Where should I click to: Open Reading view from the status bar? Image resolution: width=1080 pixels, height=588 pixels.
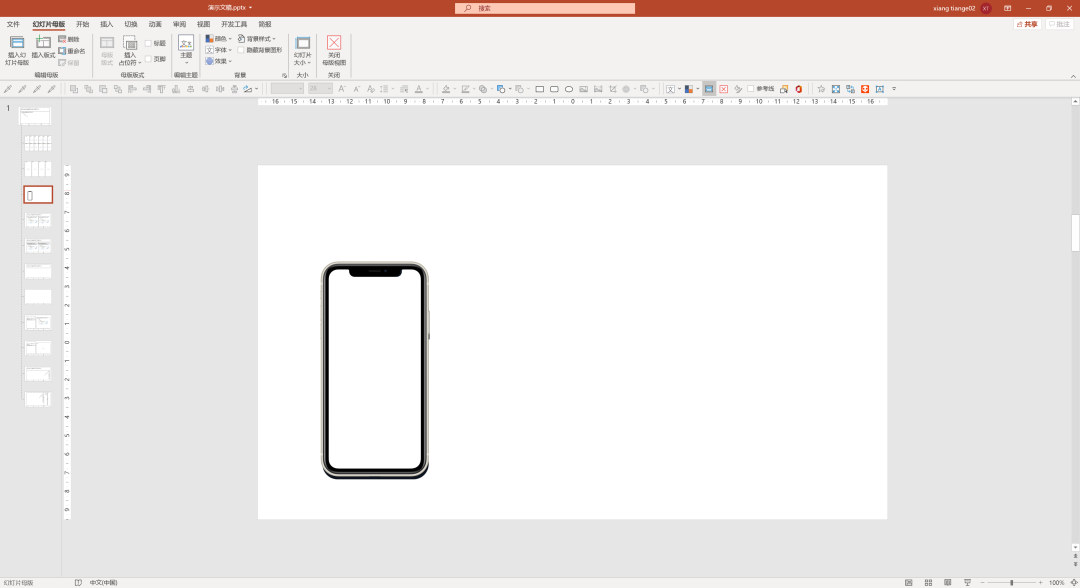(947, 582)
